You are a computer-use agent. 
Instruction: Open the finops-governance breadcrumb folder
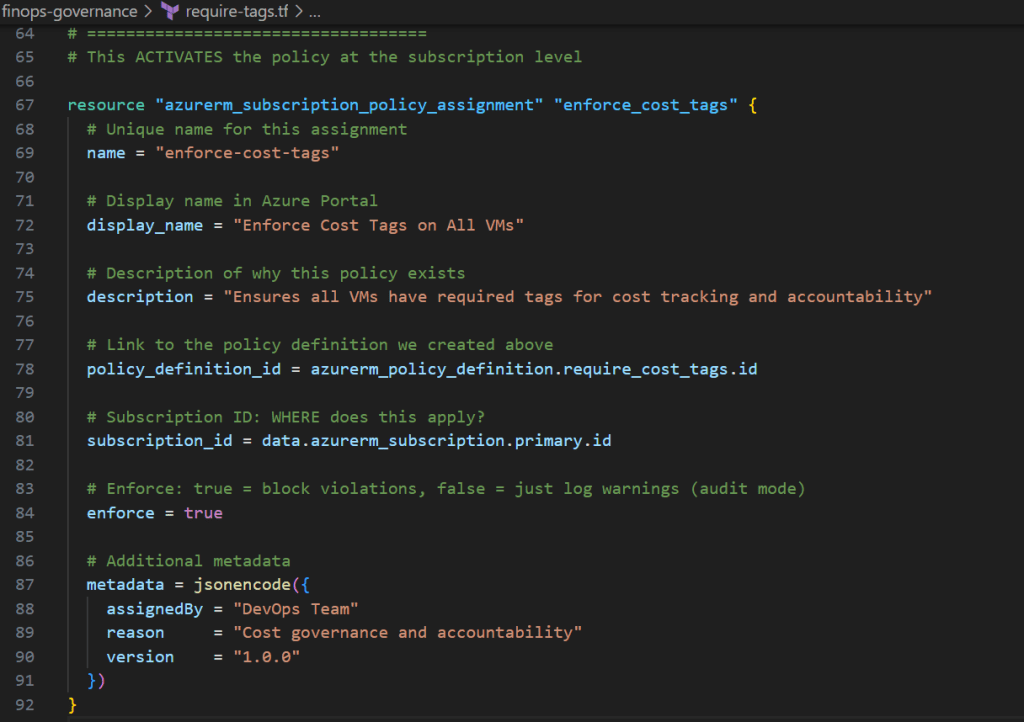click(x=69, y=12)
